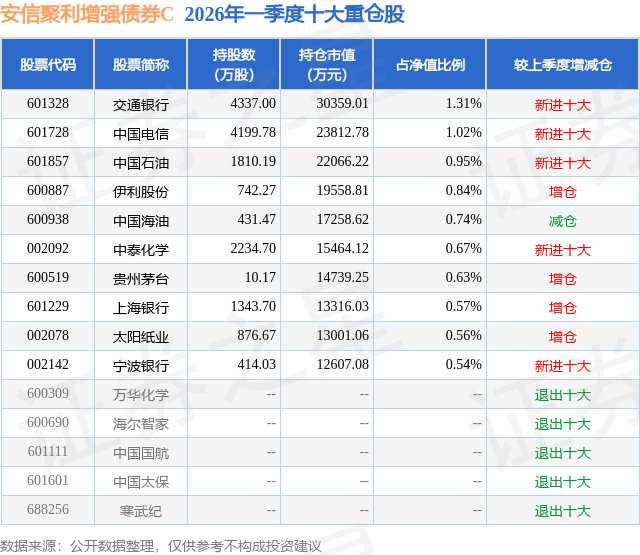This screenshot has width=640, height=555.
Task: Click stock code 002092
Action: coord(48,249)
